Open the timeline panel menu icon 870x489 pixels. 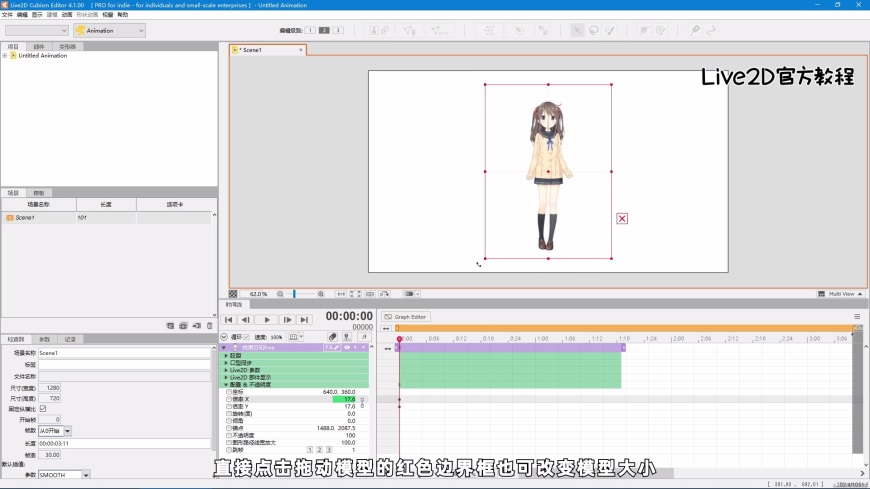857,317
